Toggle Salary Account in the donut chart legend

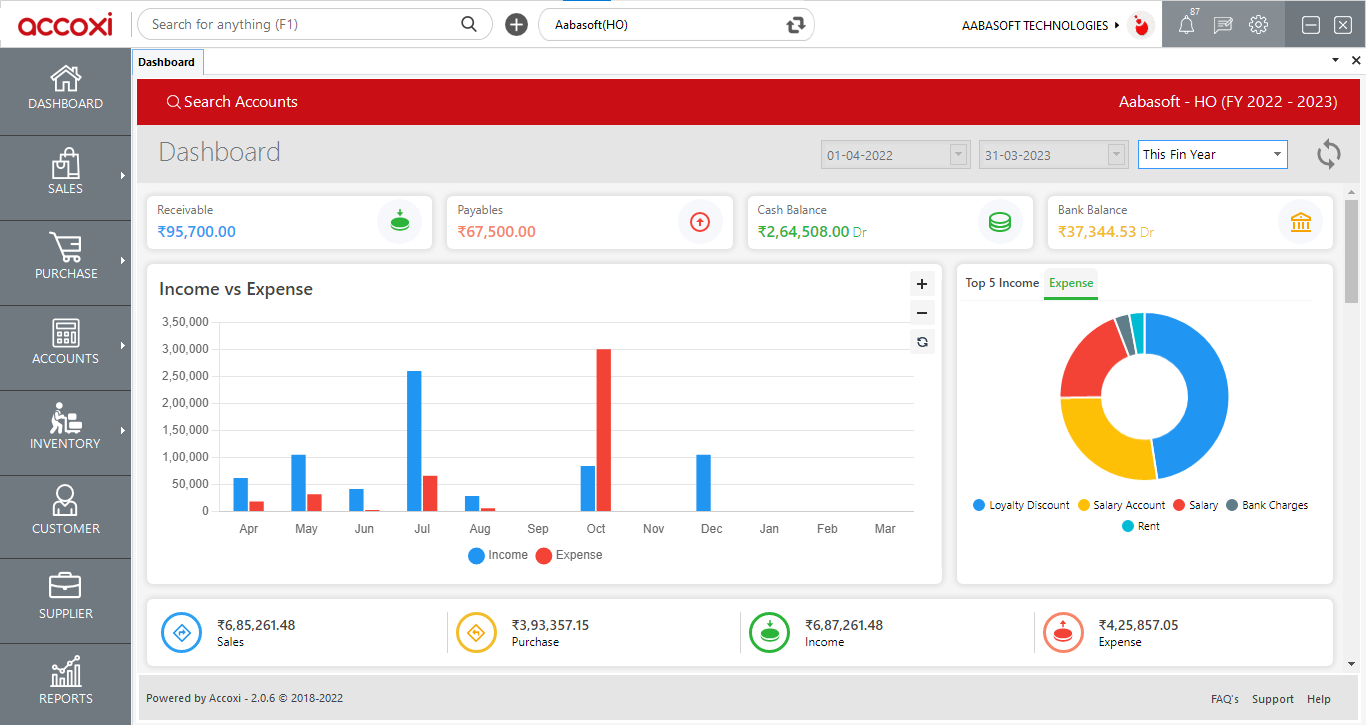tap(1122, 505)
